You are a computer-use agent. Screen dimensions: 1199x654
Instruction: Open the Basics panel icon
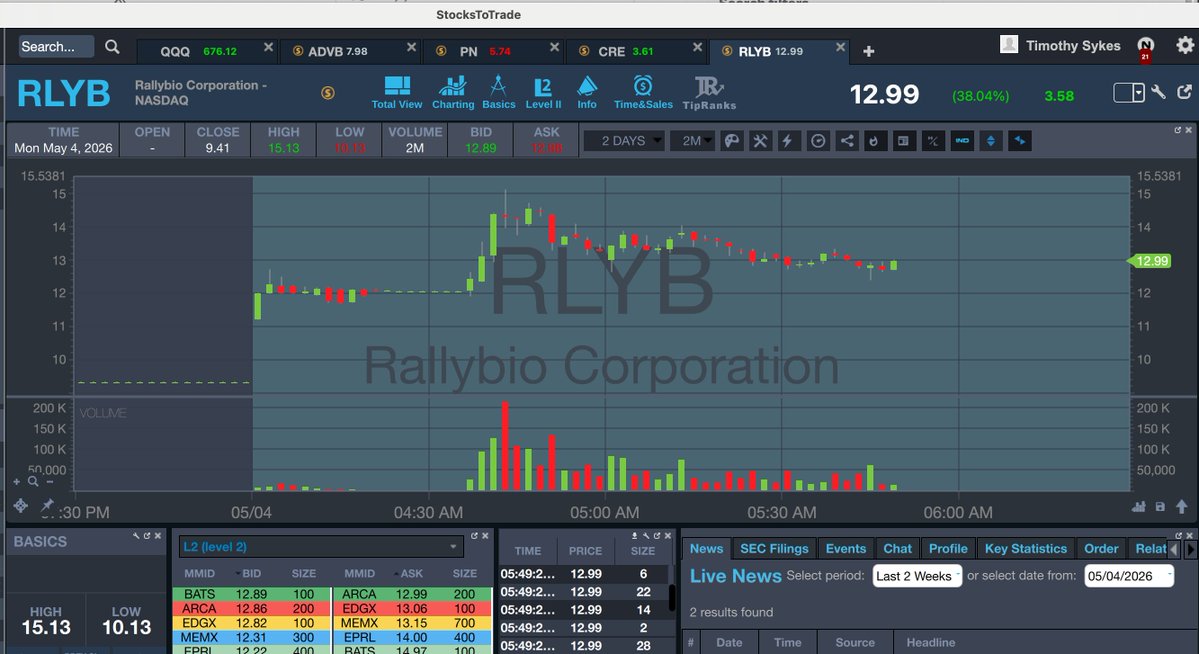click(x=499, y=93)
